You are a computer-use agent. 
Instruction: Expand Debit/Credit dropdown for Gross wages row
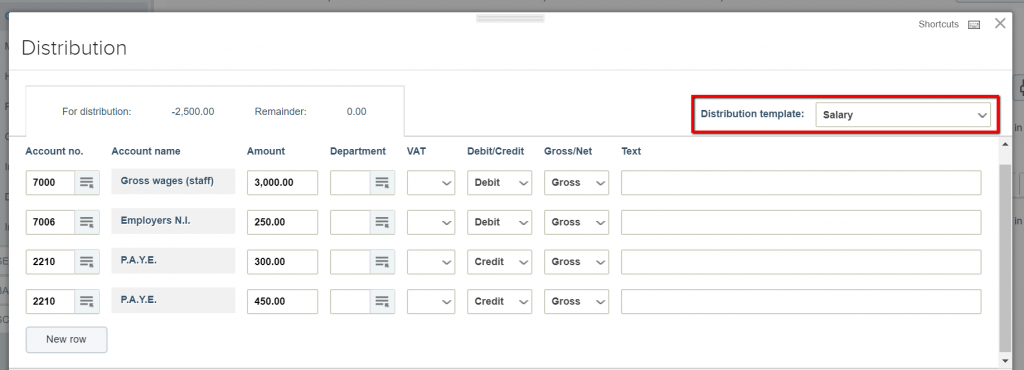click(x=500, y=183)
